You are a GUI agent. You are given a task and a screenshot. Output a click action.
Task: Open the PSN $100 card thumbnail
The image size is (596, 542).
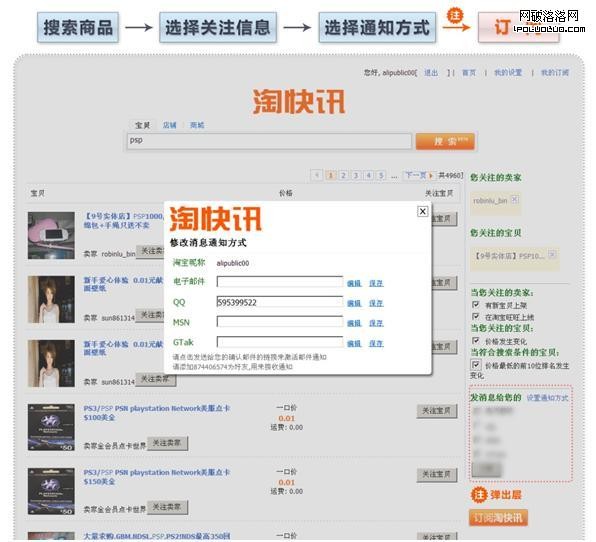pos(51,427)
